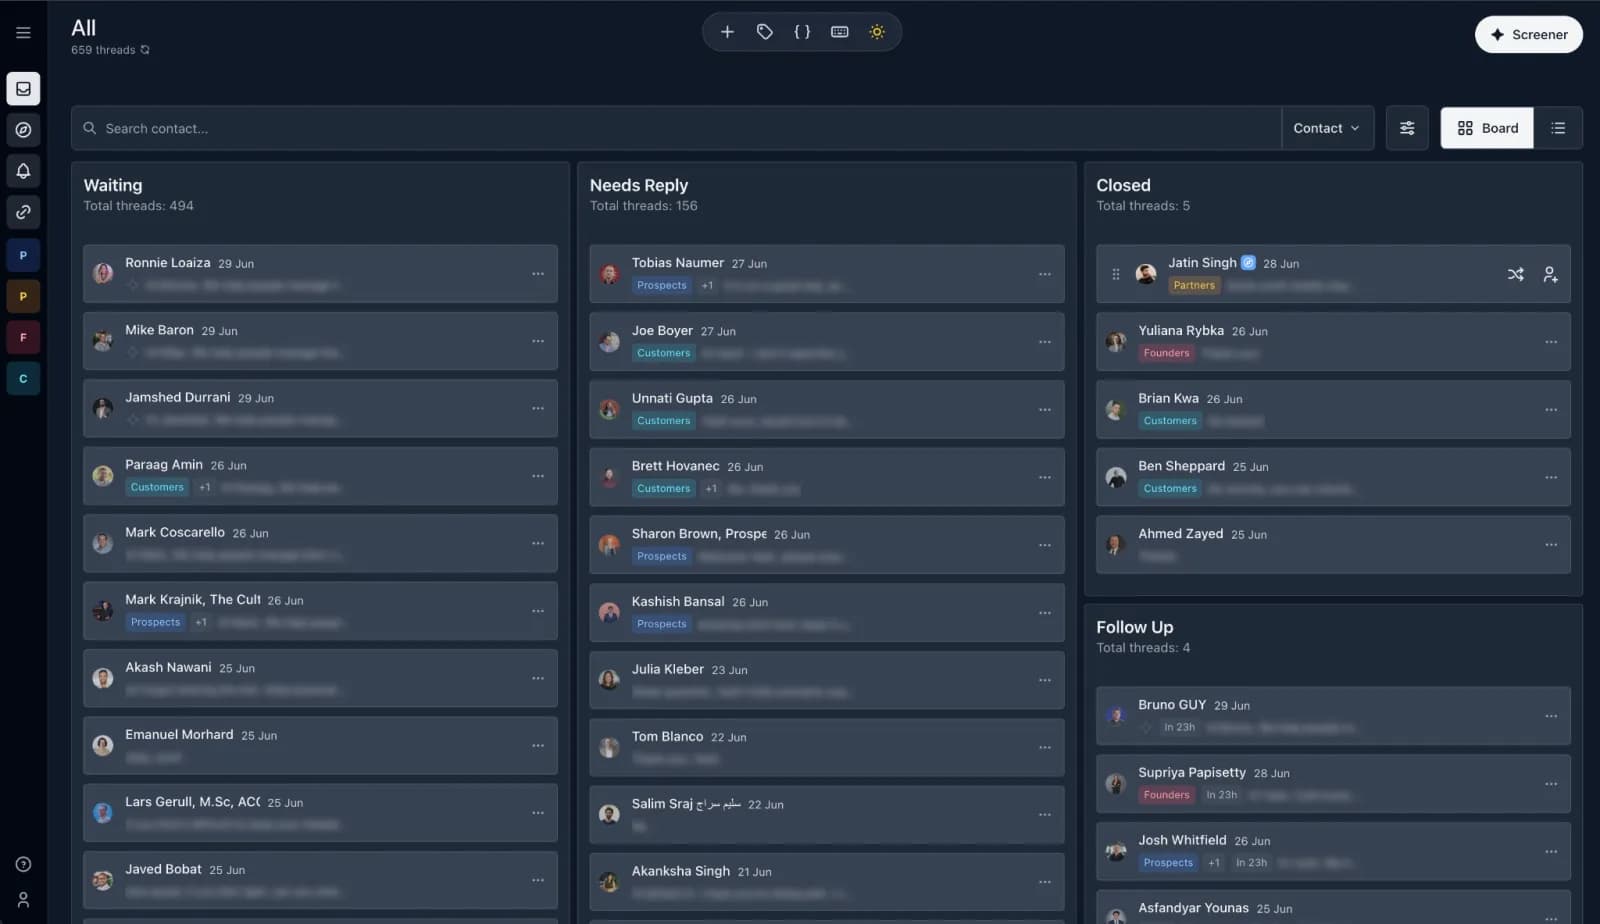Open the F workspace in sidebar
This screenshot has height=924, width=1600.
23,338
